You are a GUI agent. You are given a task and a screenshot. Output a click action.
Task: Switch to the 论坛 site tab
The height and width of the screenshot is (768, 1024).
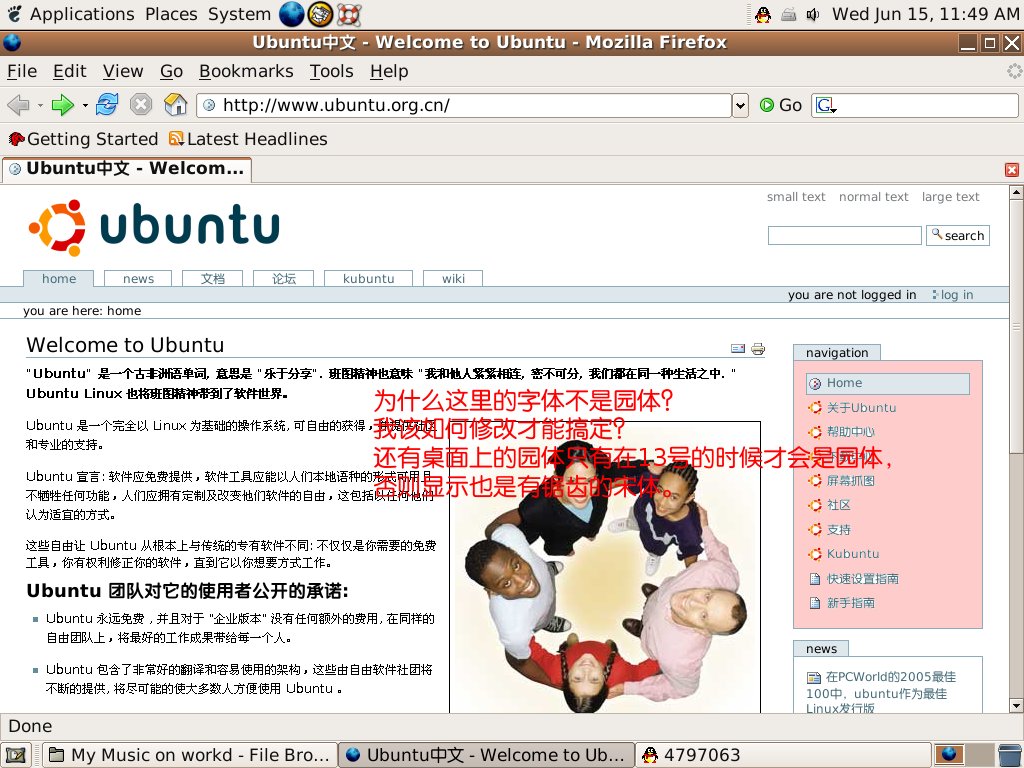coord(283,279)
